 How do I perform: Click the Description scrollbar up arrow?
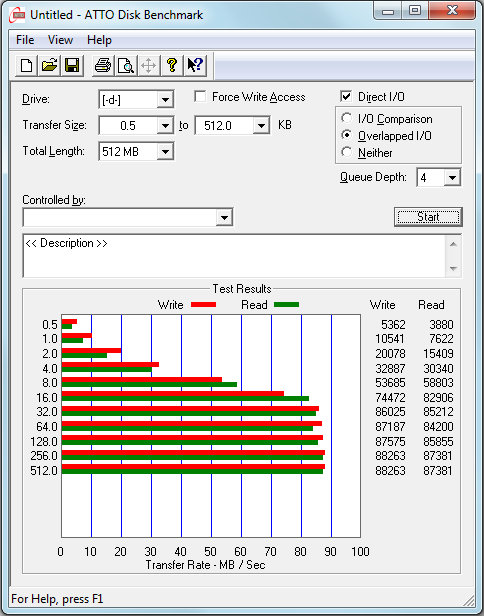pyautogui.click(x=453, y=244)
